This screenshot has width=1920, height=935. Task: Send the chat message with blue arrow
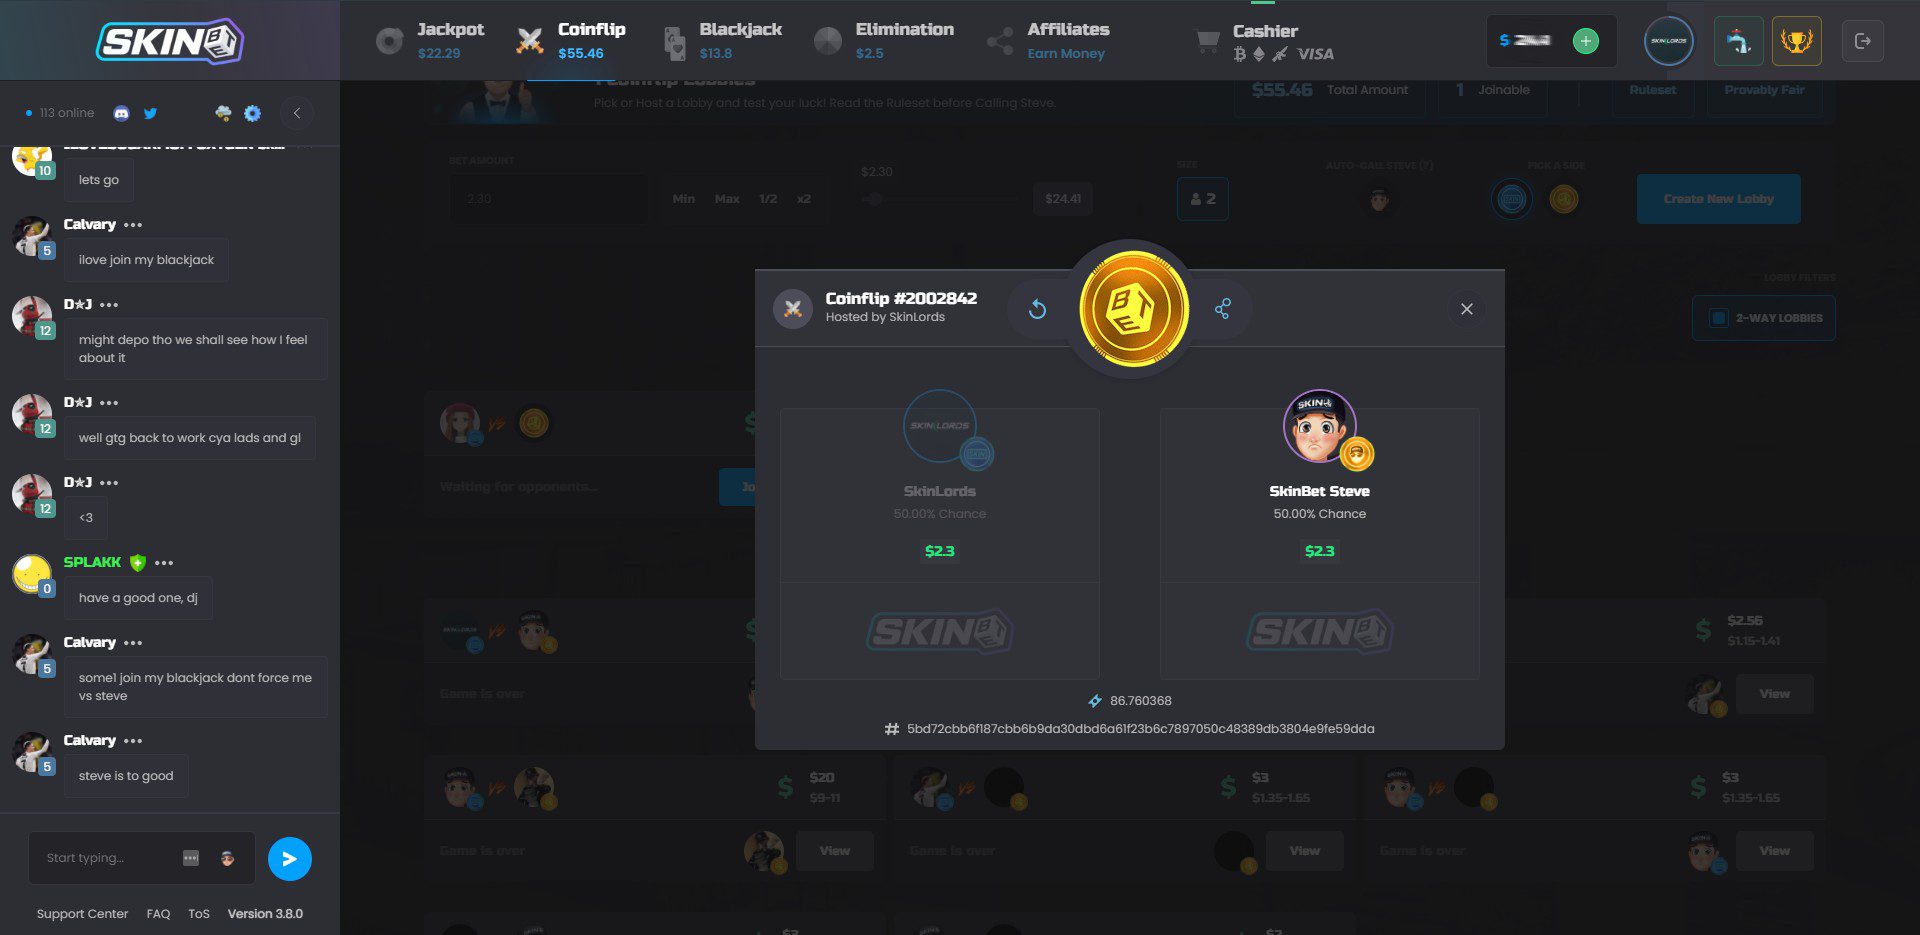(290, 858)
